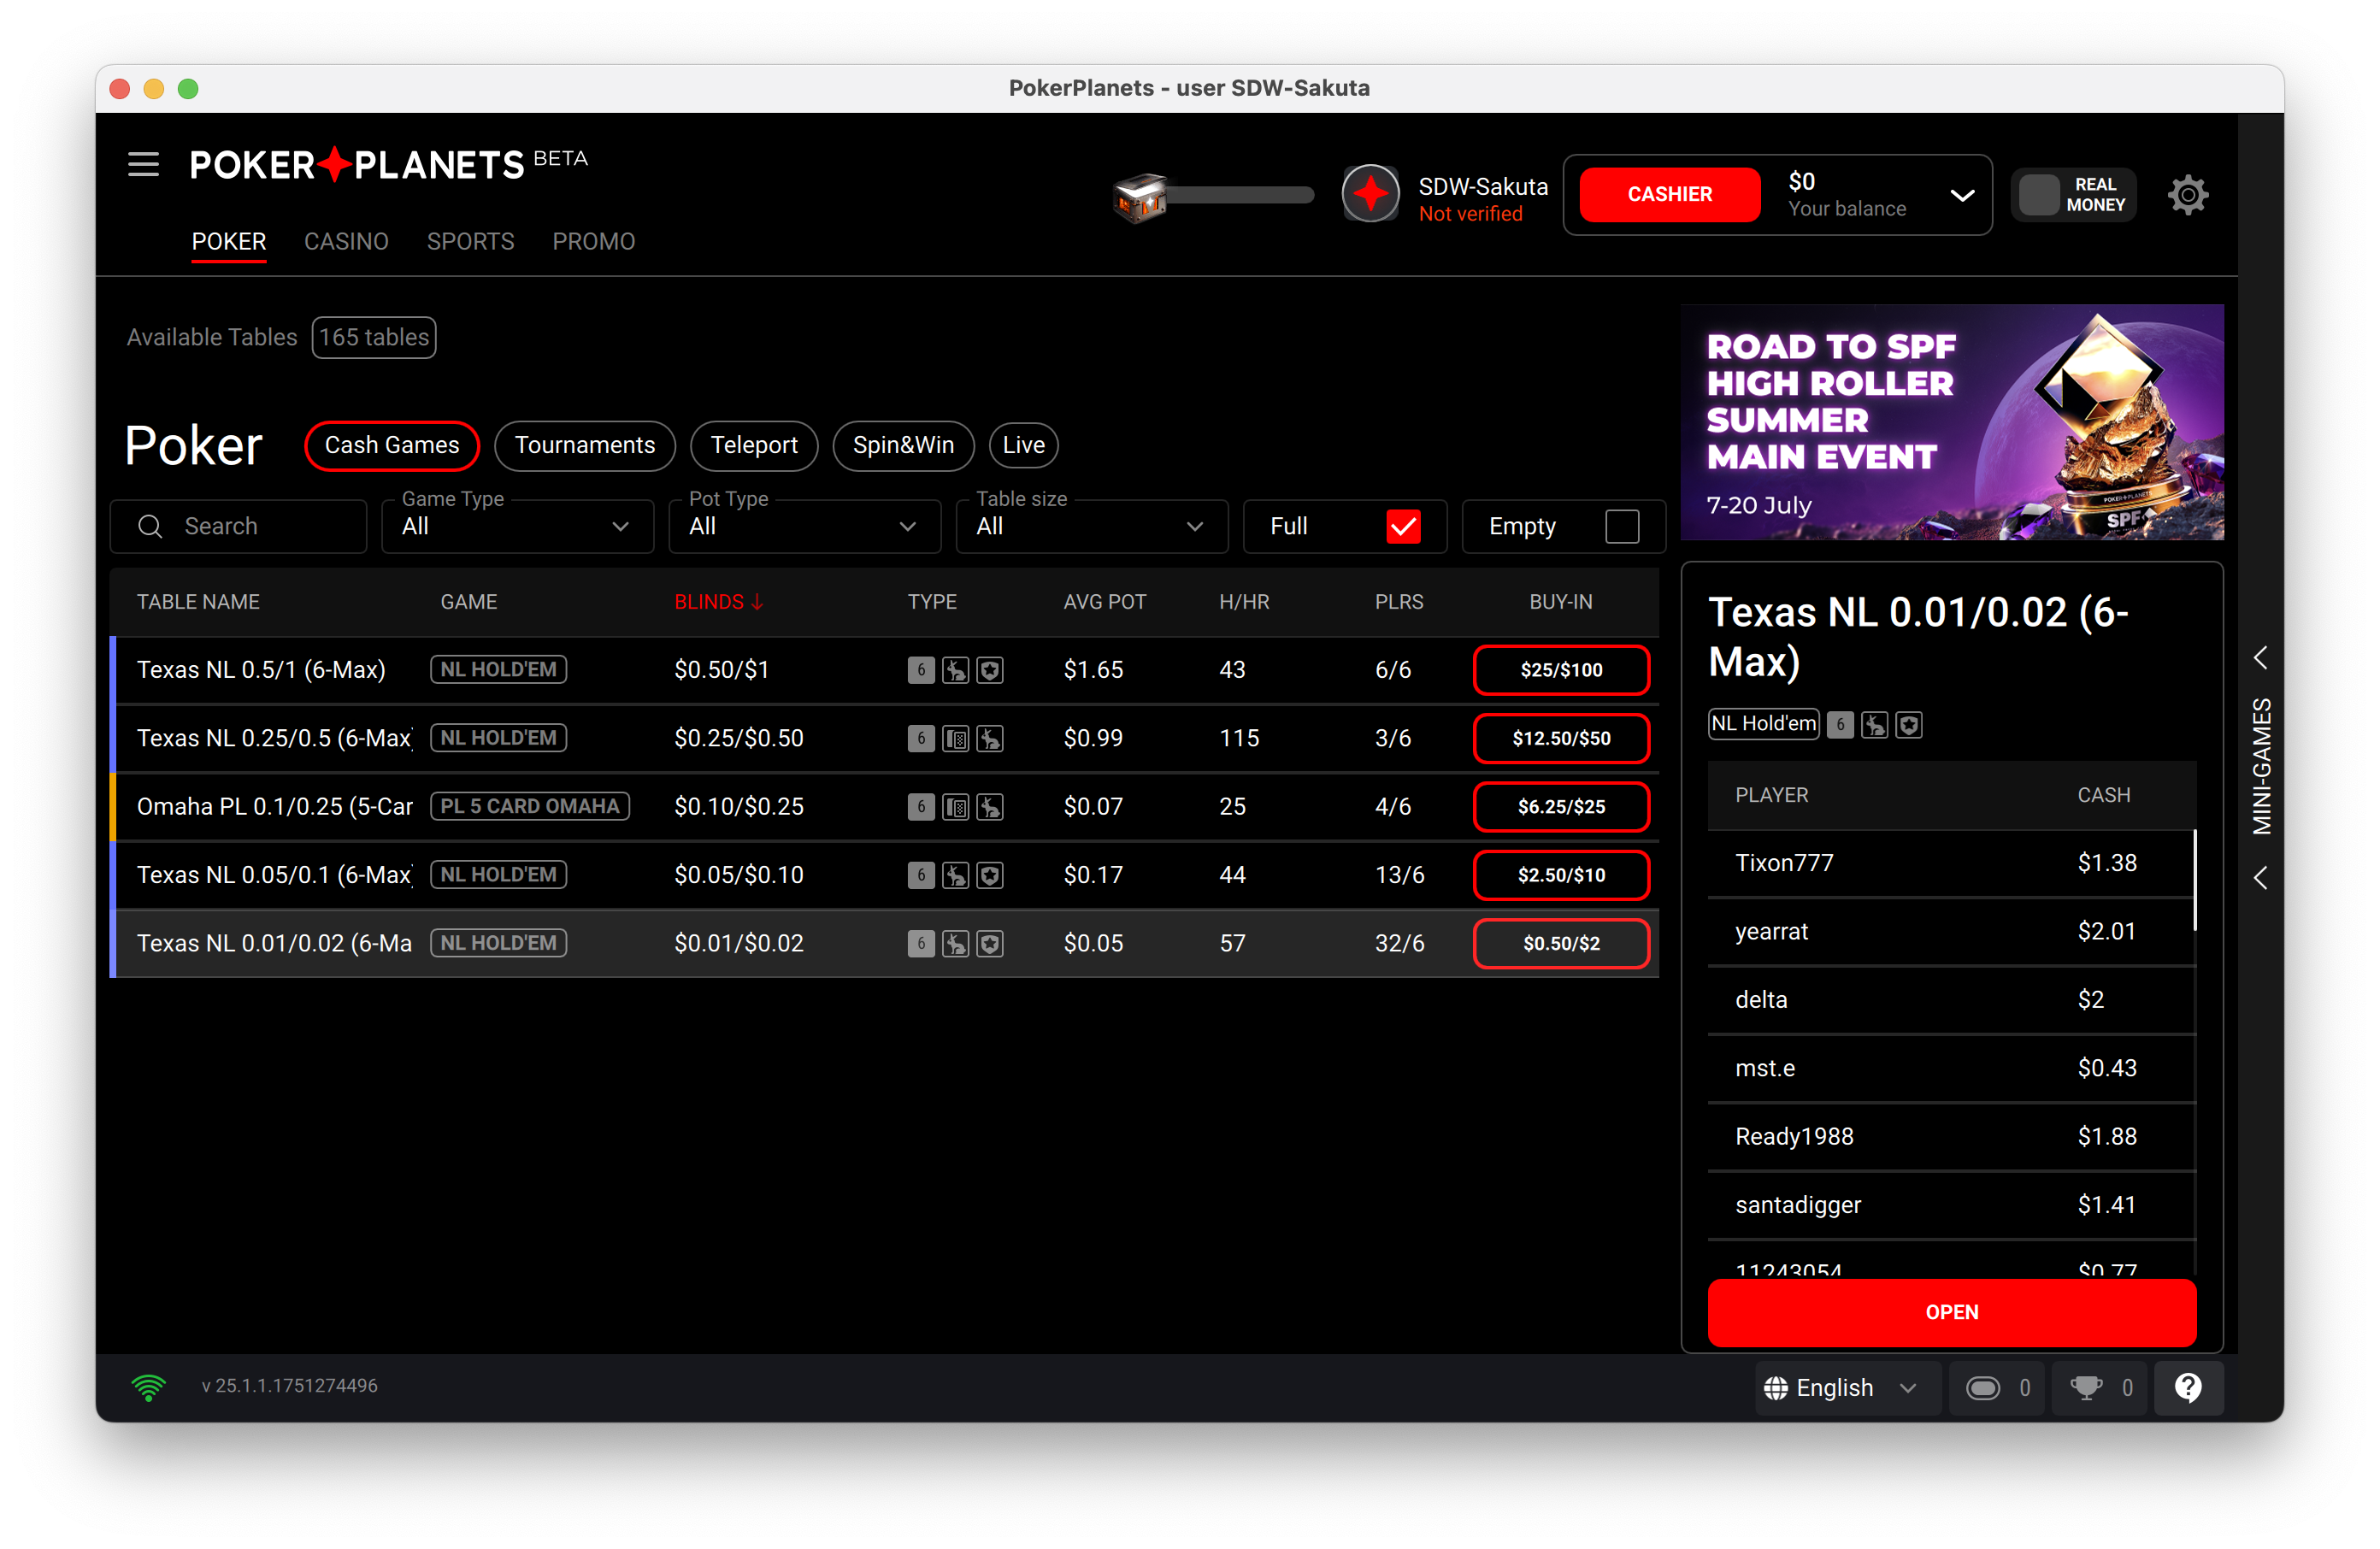Click the rabbit icon in Omaha PL 0.1/0.25 row

tap(990, 807)
